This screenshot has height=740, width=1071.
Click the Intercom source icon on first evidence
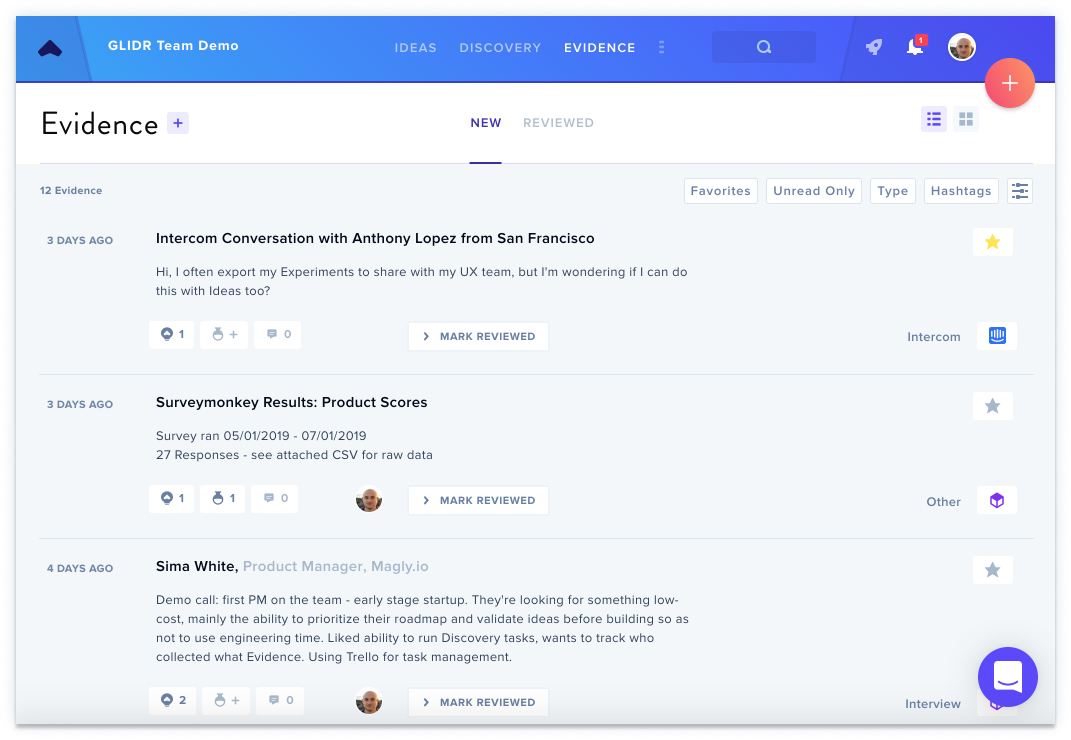pyautogui.click(x=997, y=335)
